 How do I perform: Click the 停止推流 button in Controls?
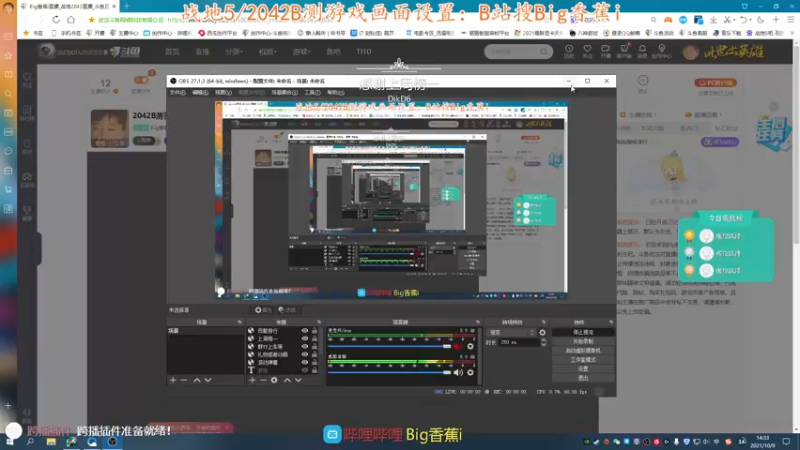pyautogui.click(x=583, y=332)
